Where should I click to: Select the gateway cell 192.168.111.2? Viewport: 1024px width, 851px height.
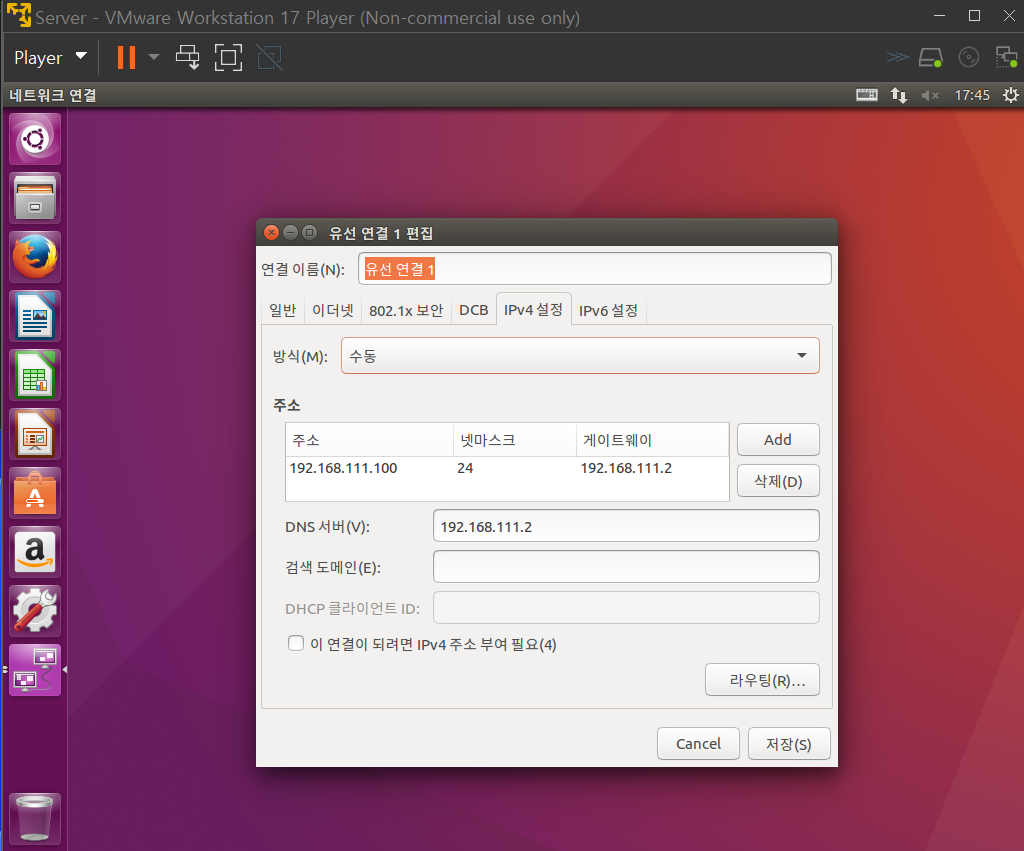[x=652, y=468]
